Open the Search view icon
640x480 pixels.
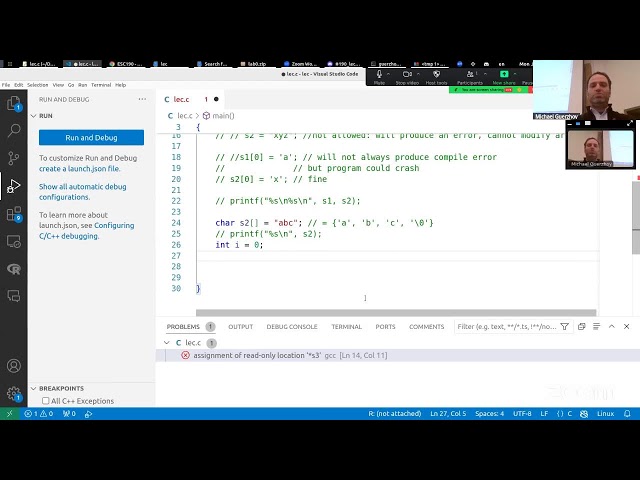point(14,130)
